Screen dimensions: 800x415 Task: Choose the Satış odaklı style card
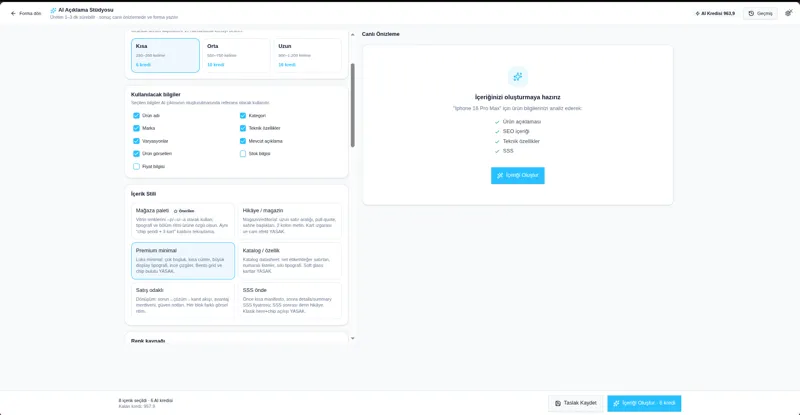[183, 300]
